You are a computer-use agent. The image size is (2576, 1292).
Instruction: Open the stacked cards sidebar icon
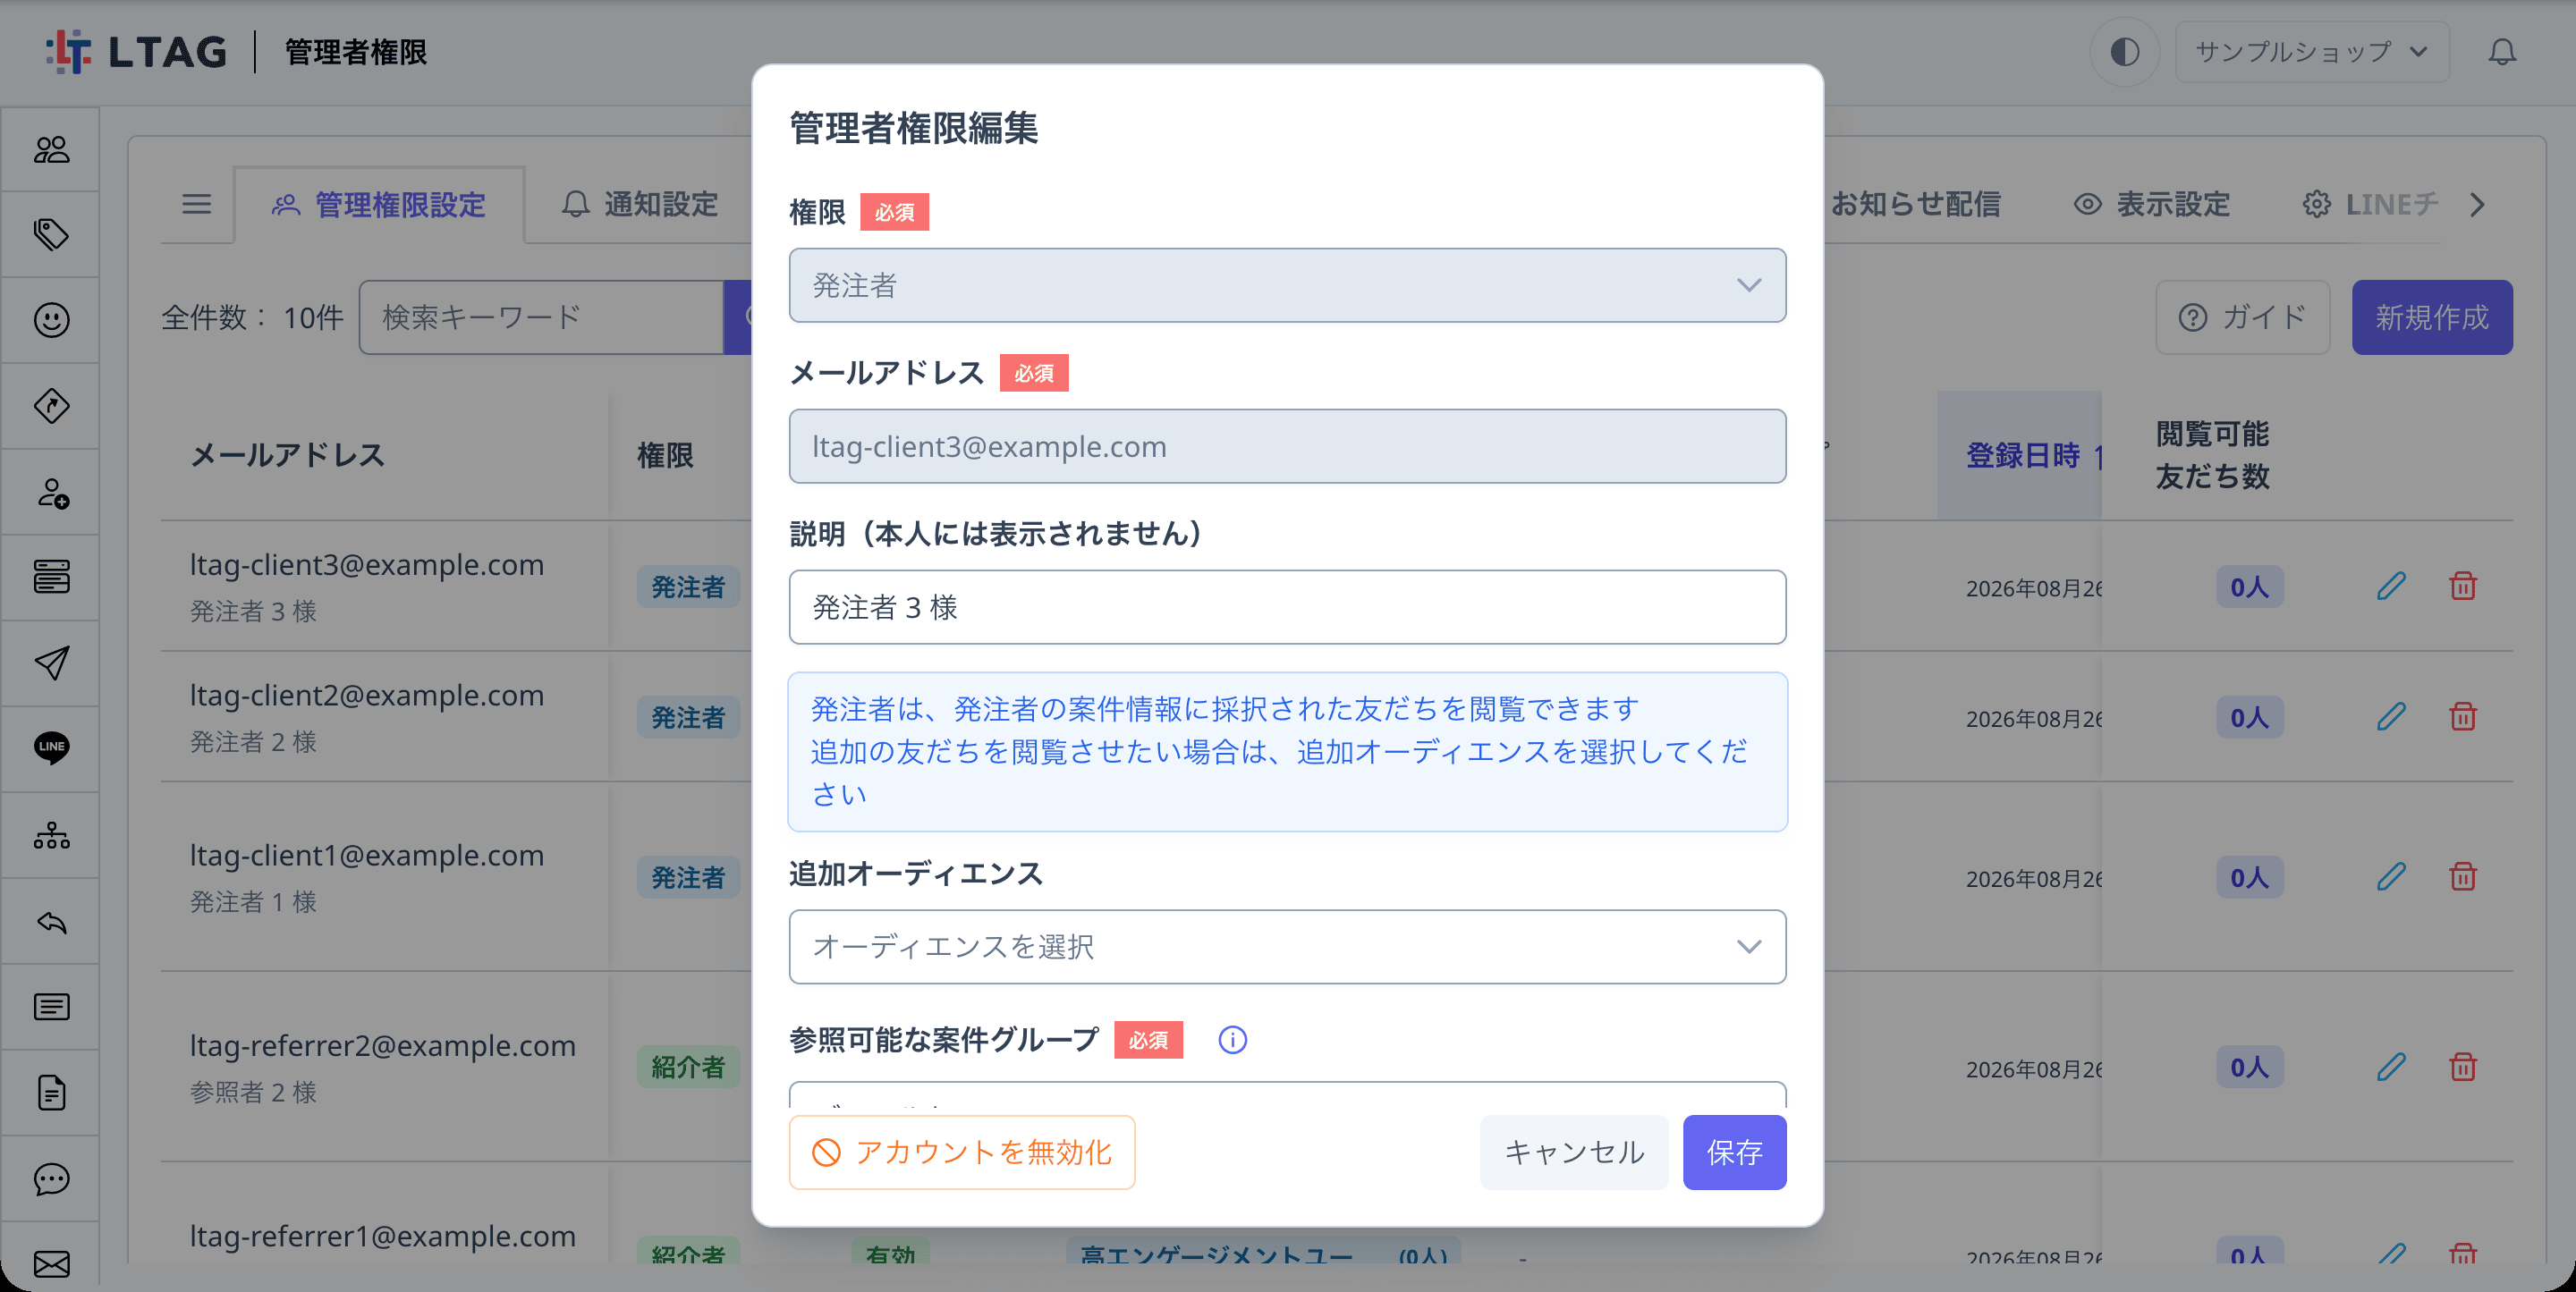(51, 577)
